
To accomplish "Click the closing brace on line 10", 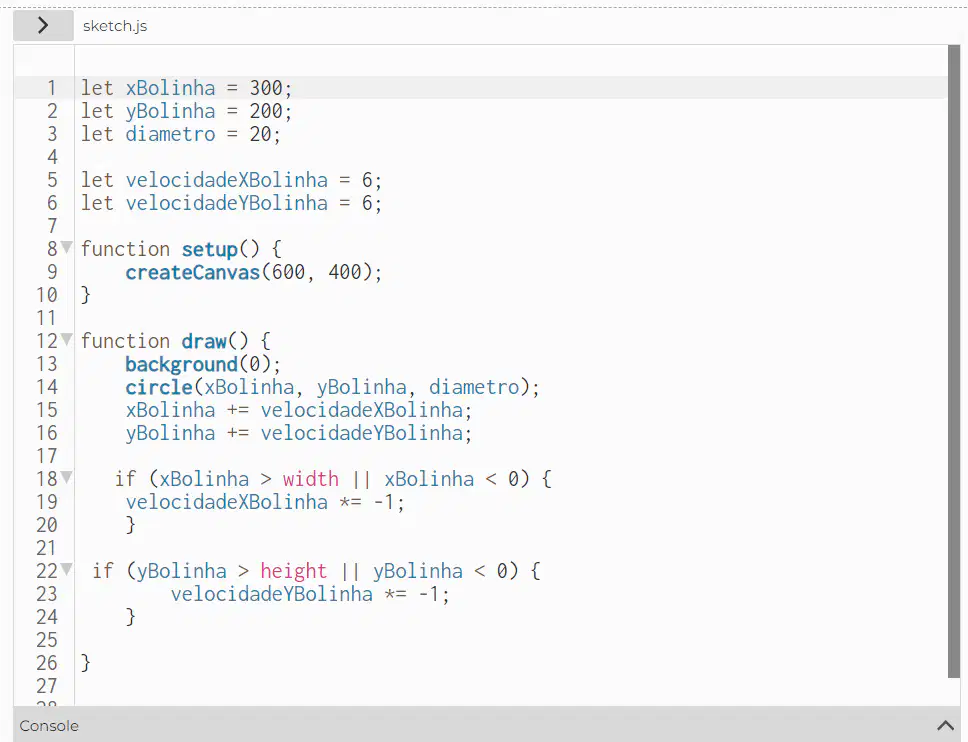I will tap(86, 295).
